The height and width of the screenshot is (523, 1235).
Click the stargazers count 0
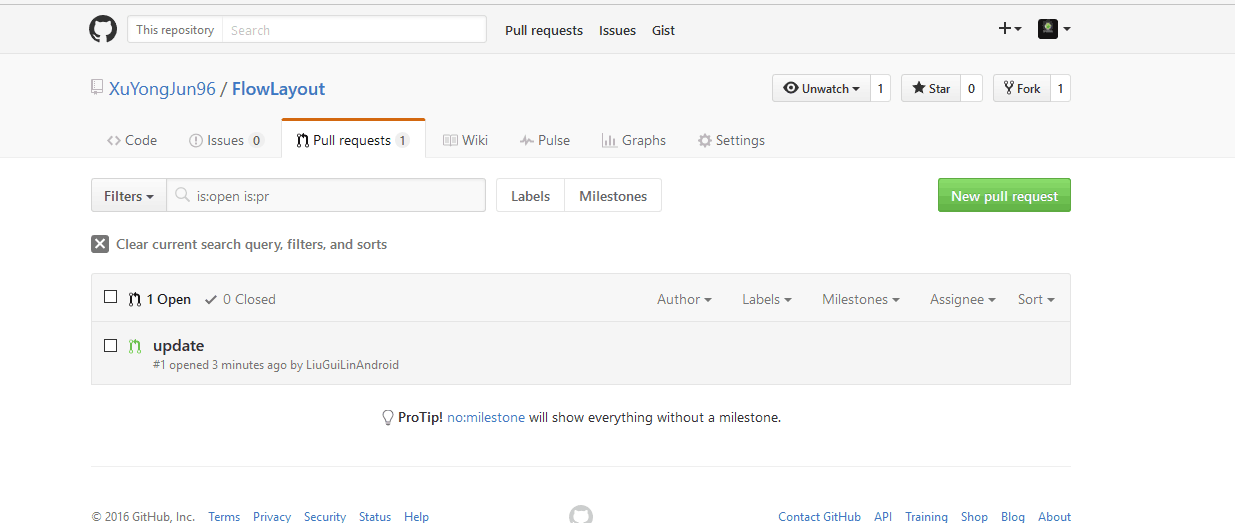971,88
